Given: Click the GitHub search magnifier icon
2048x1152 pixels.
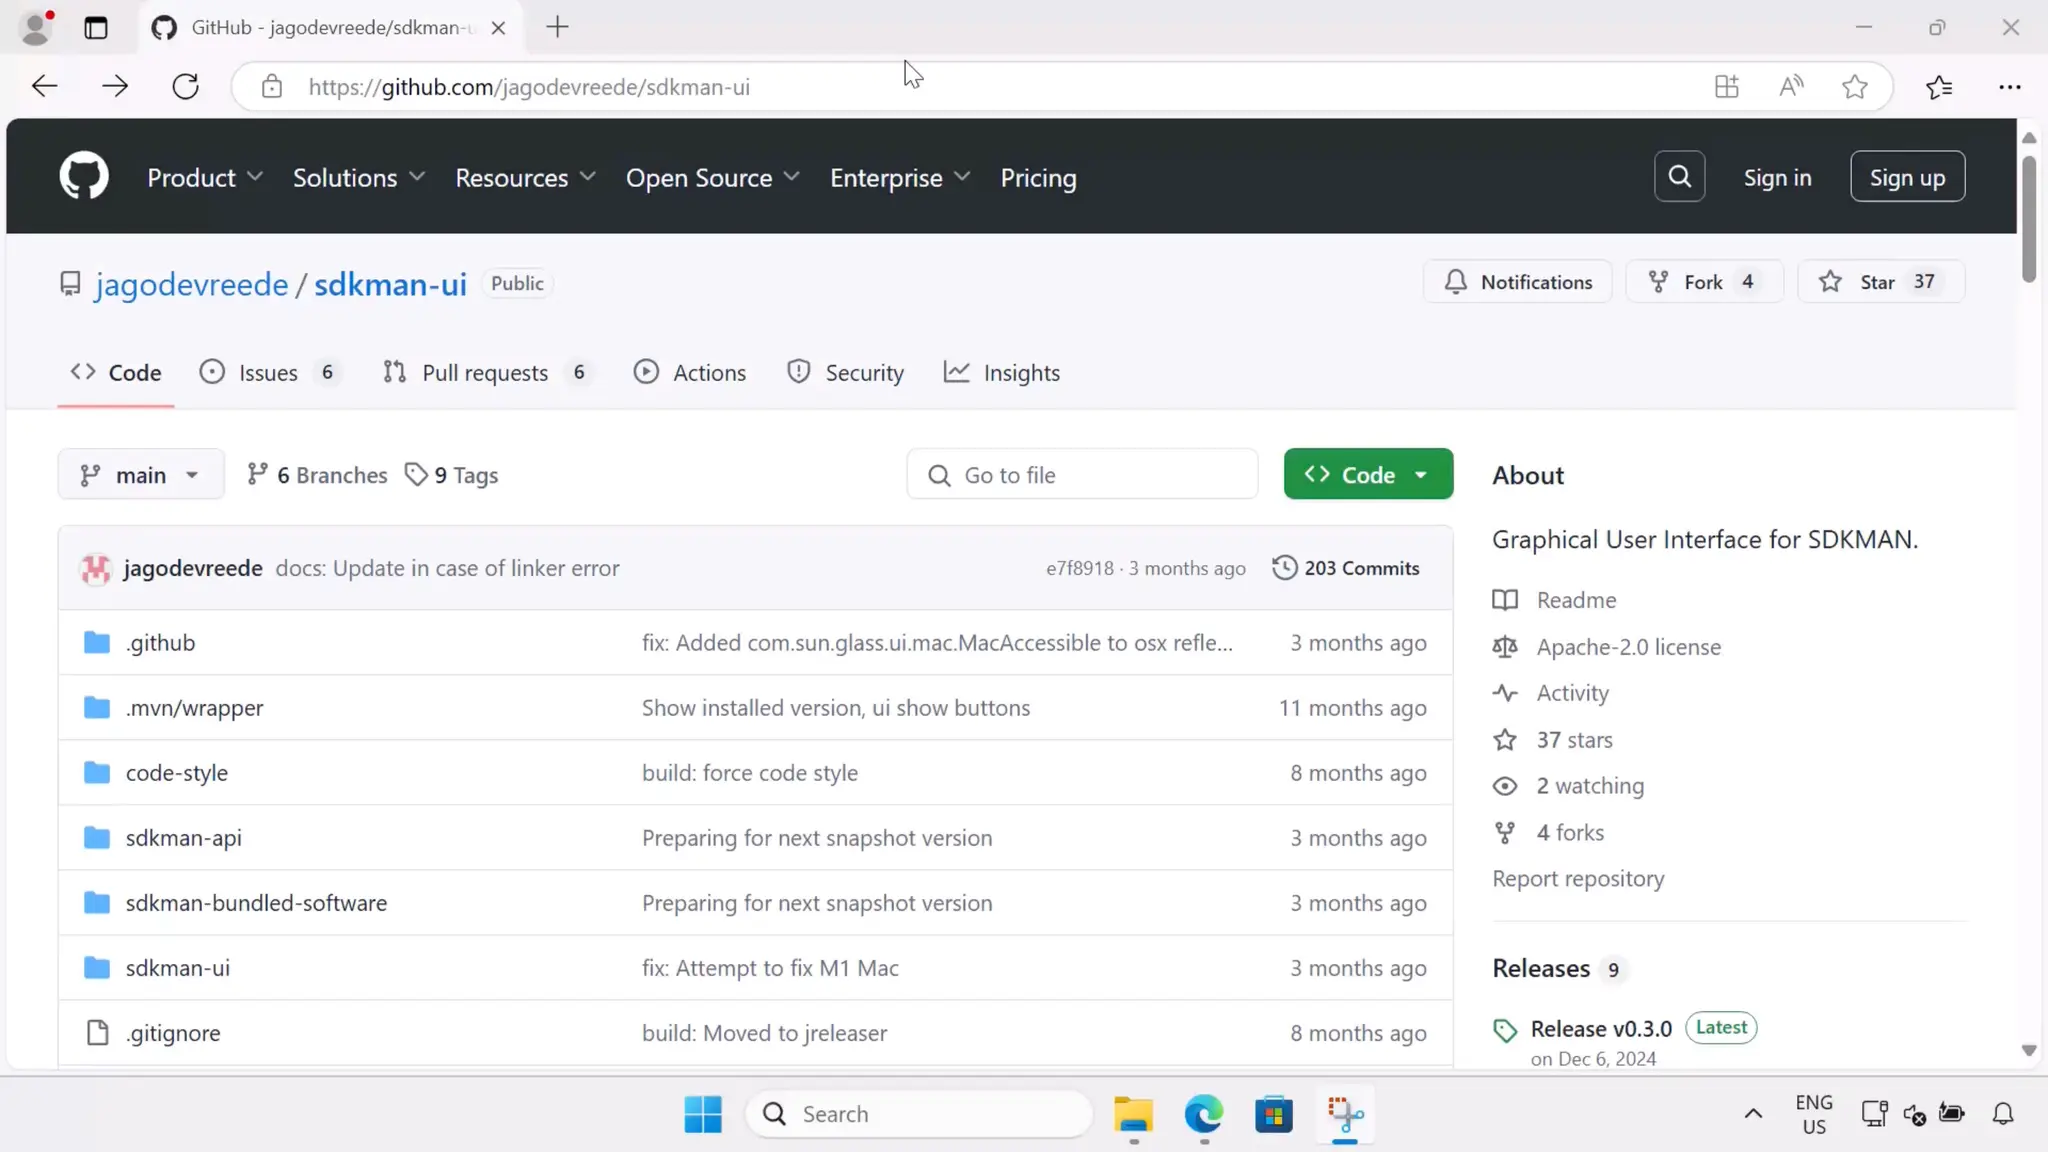Looking at the screenshot, I should click(x=1679, y=177).
